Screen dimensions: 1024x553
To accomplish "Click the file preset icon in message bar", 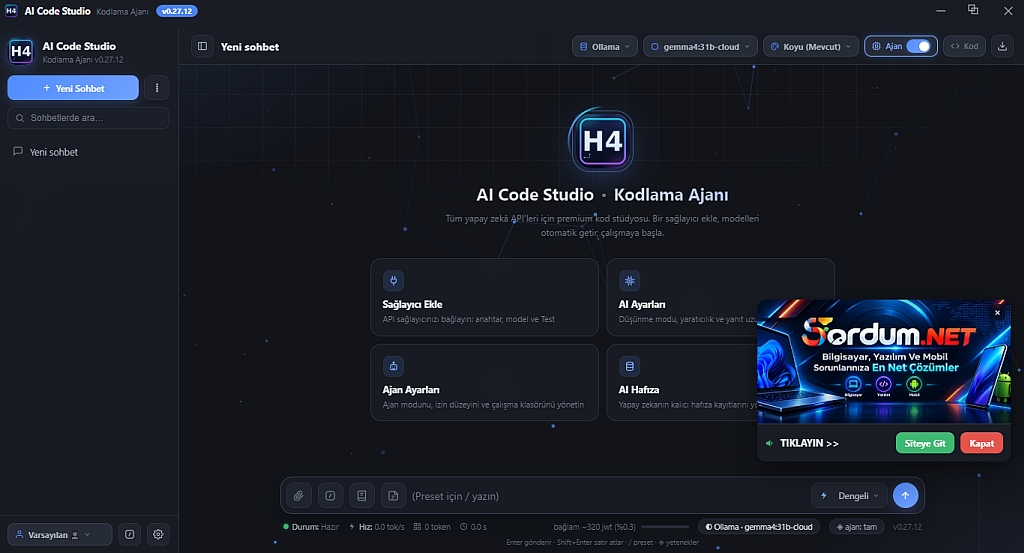I will click(393, 496).
